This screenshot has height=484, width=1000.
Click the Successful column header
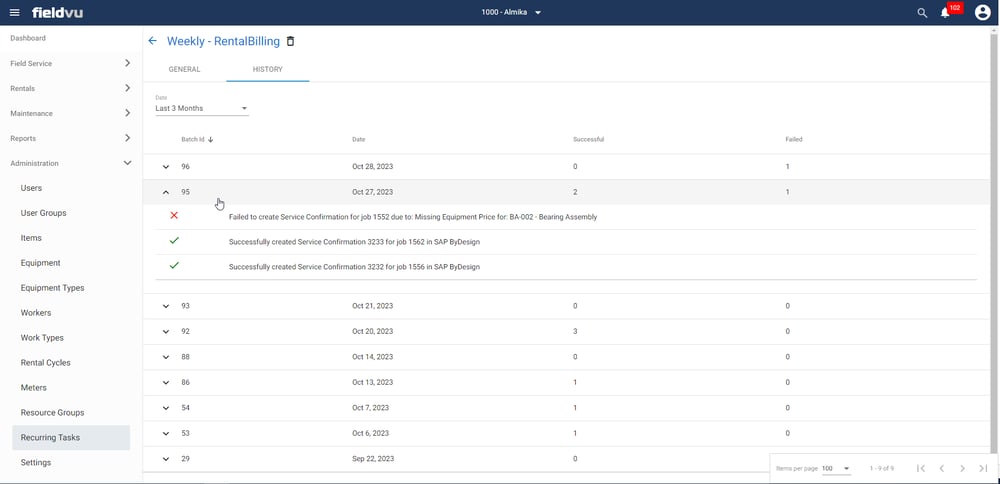[589, 140]
